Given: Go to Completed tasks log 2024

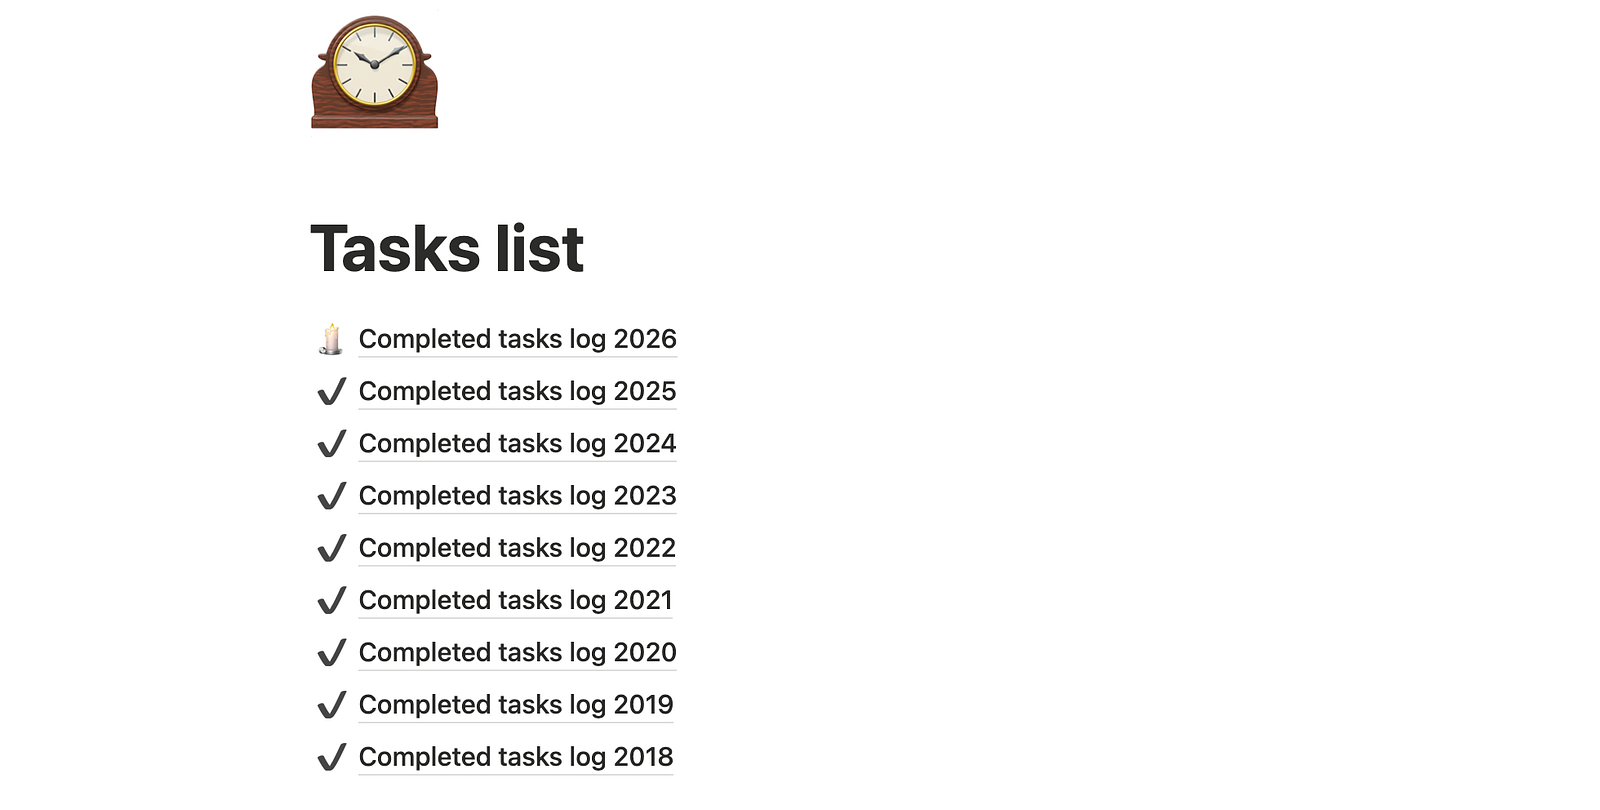Looking at the screenshot, I should coord(517,444).
